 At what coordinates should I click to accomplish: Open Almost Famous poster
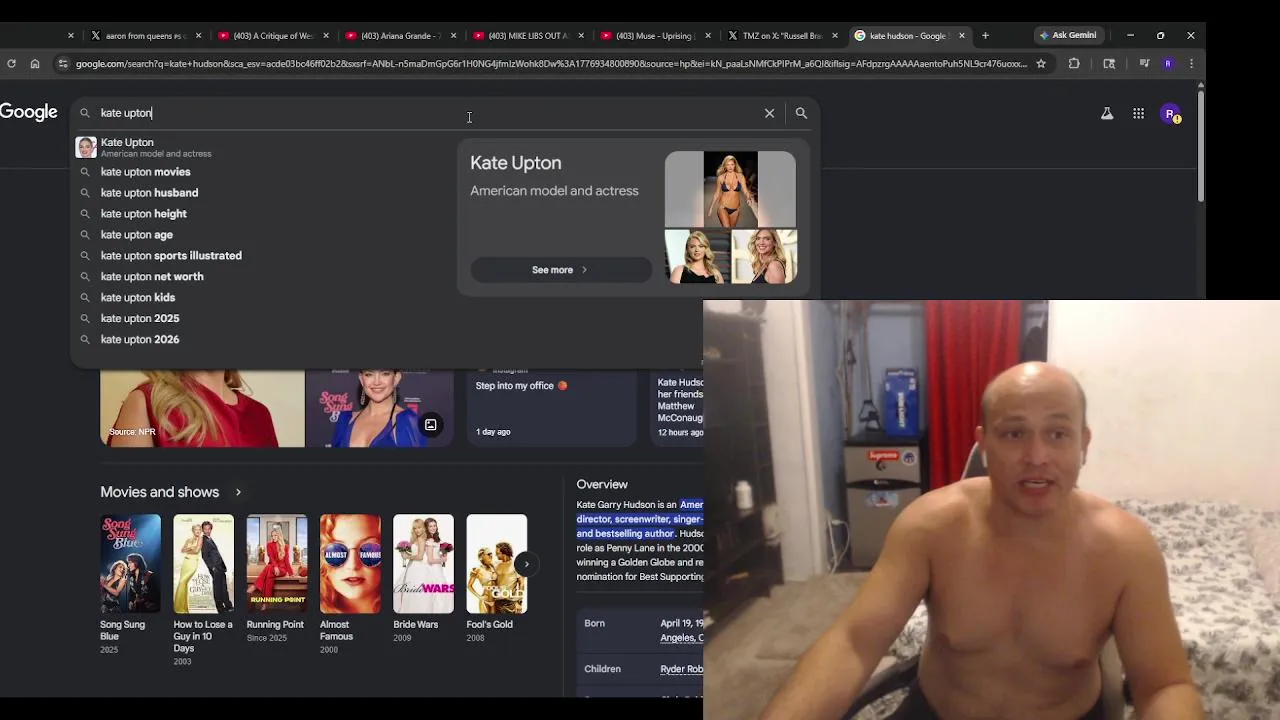(350, 564)
